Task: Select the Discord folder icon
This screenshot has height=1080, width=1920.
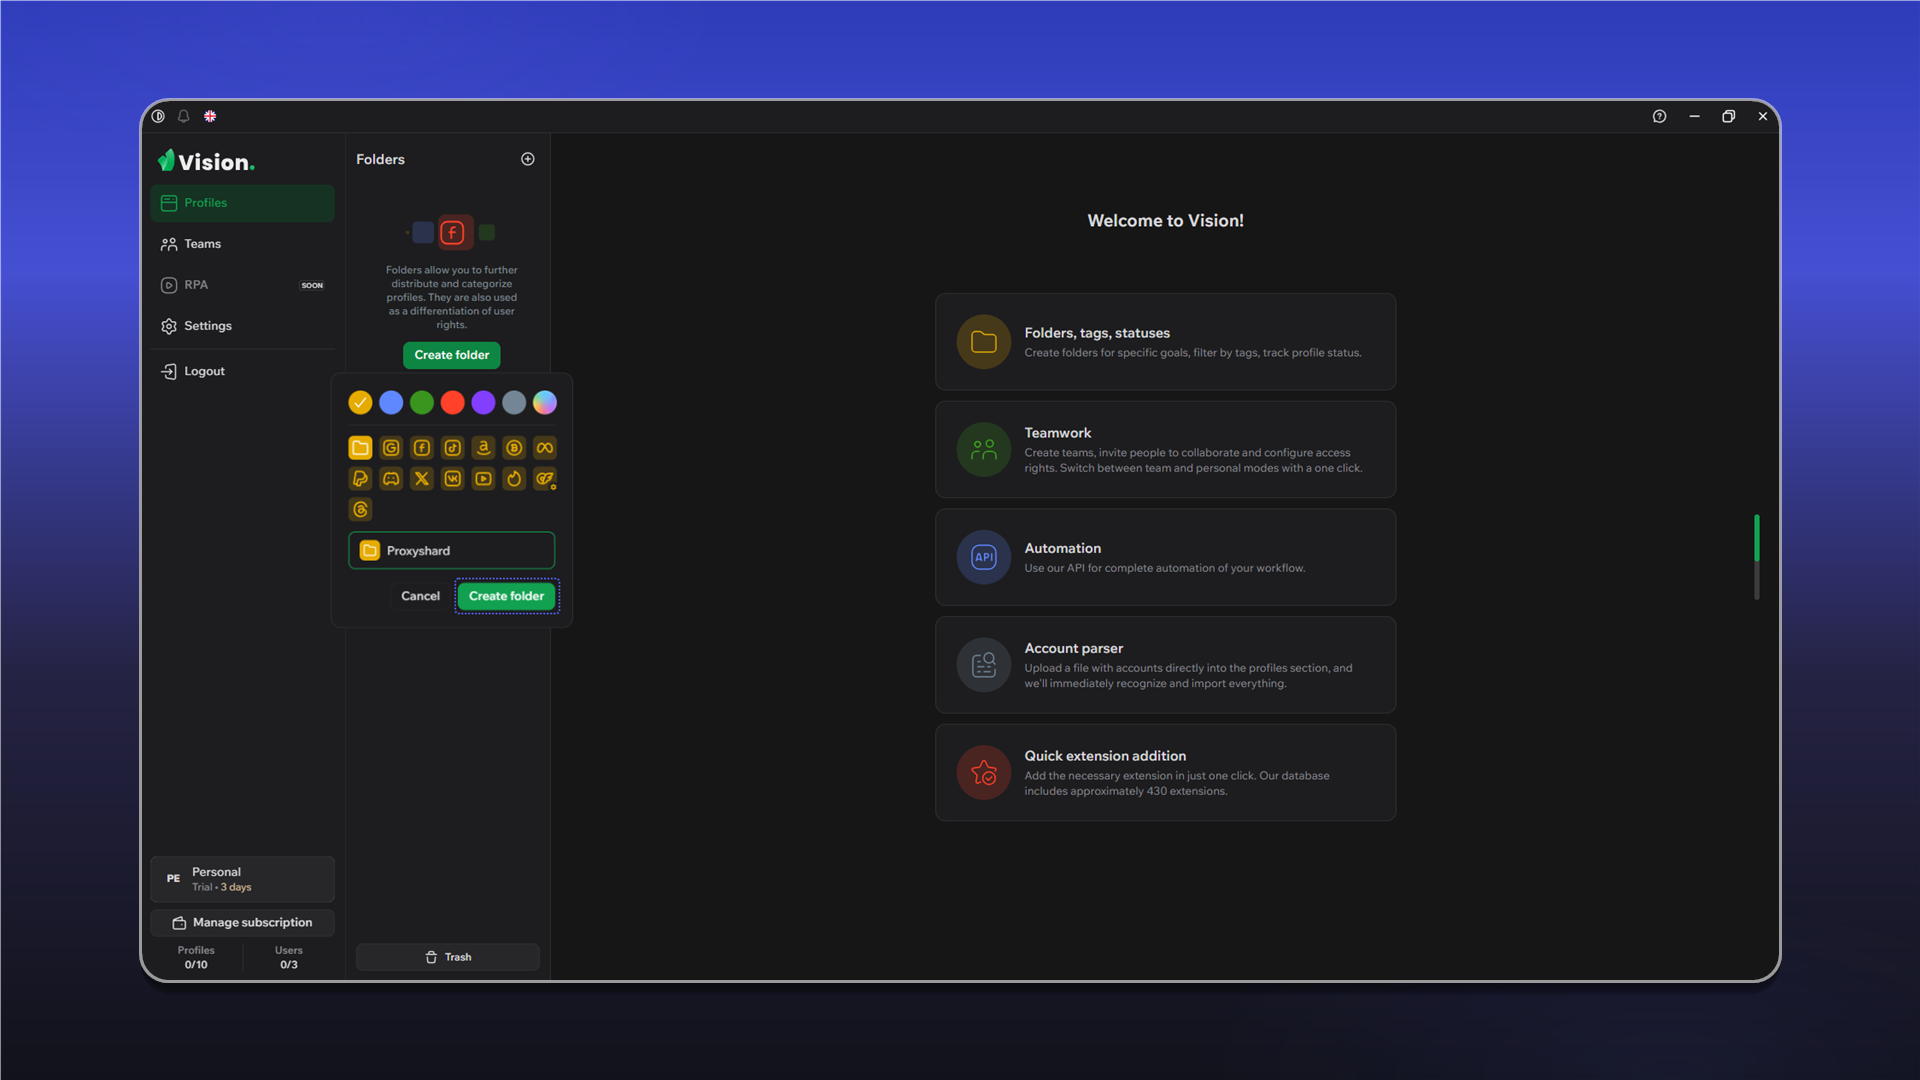Action: [391, 479]
